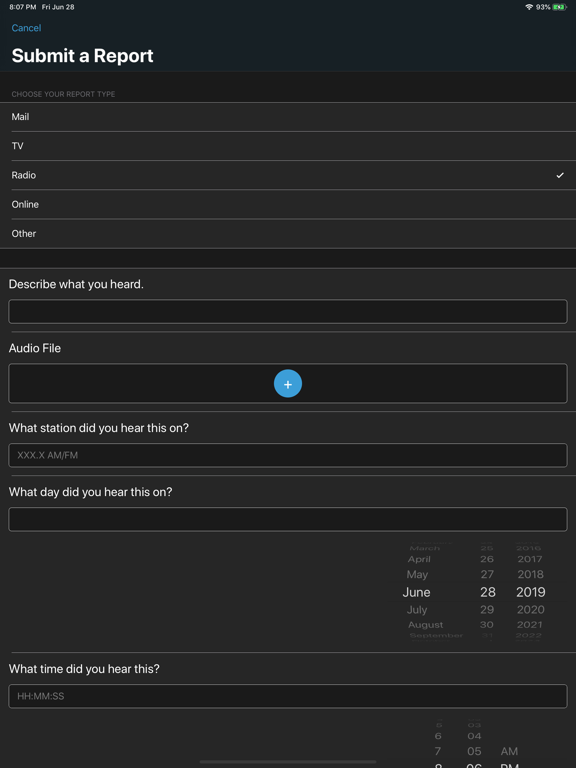
Task: Select year 2021 in date picker
Action: pos(530,625)
